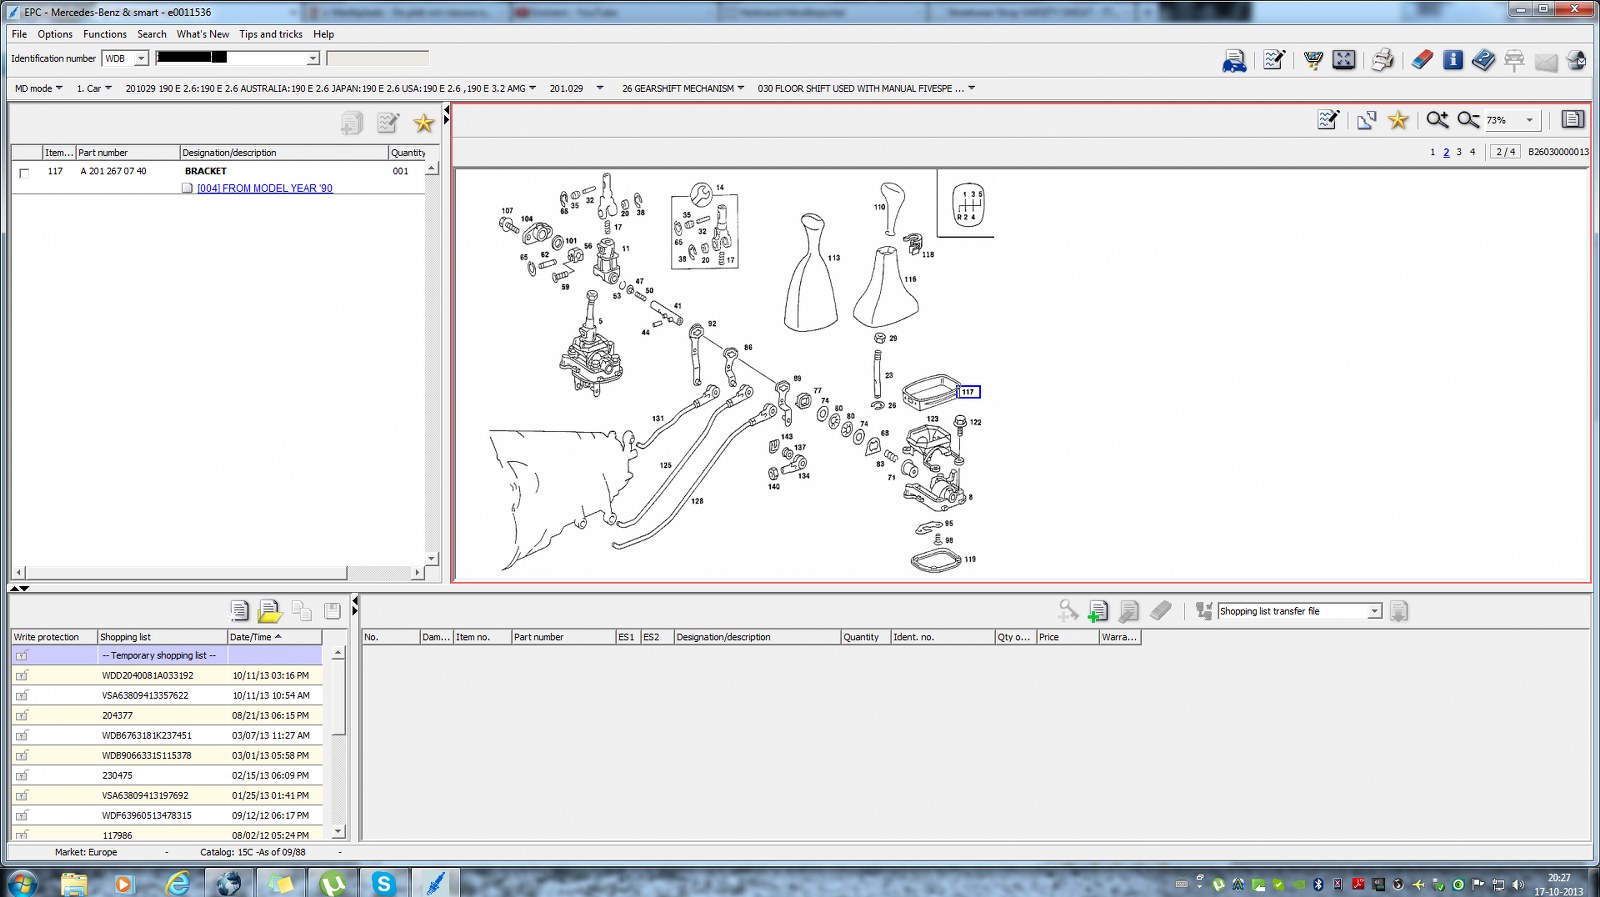Image resolution: width=1600 pixels, height=897 pixels.
Task: Open the Functions menu
Action: pos(105,34)
